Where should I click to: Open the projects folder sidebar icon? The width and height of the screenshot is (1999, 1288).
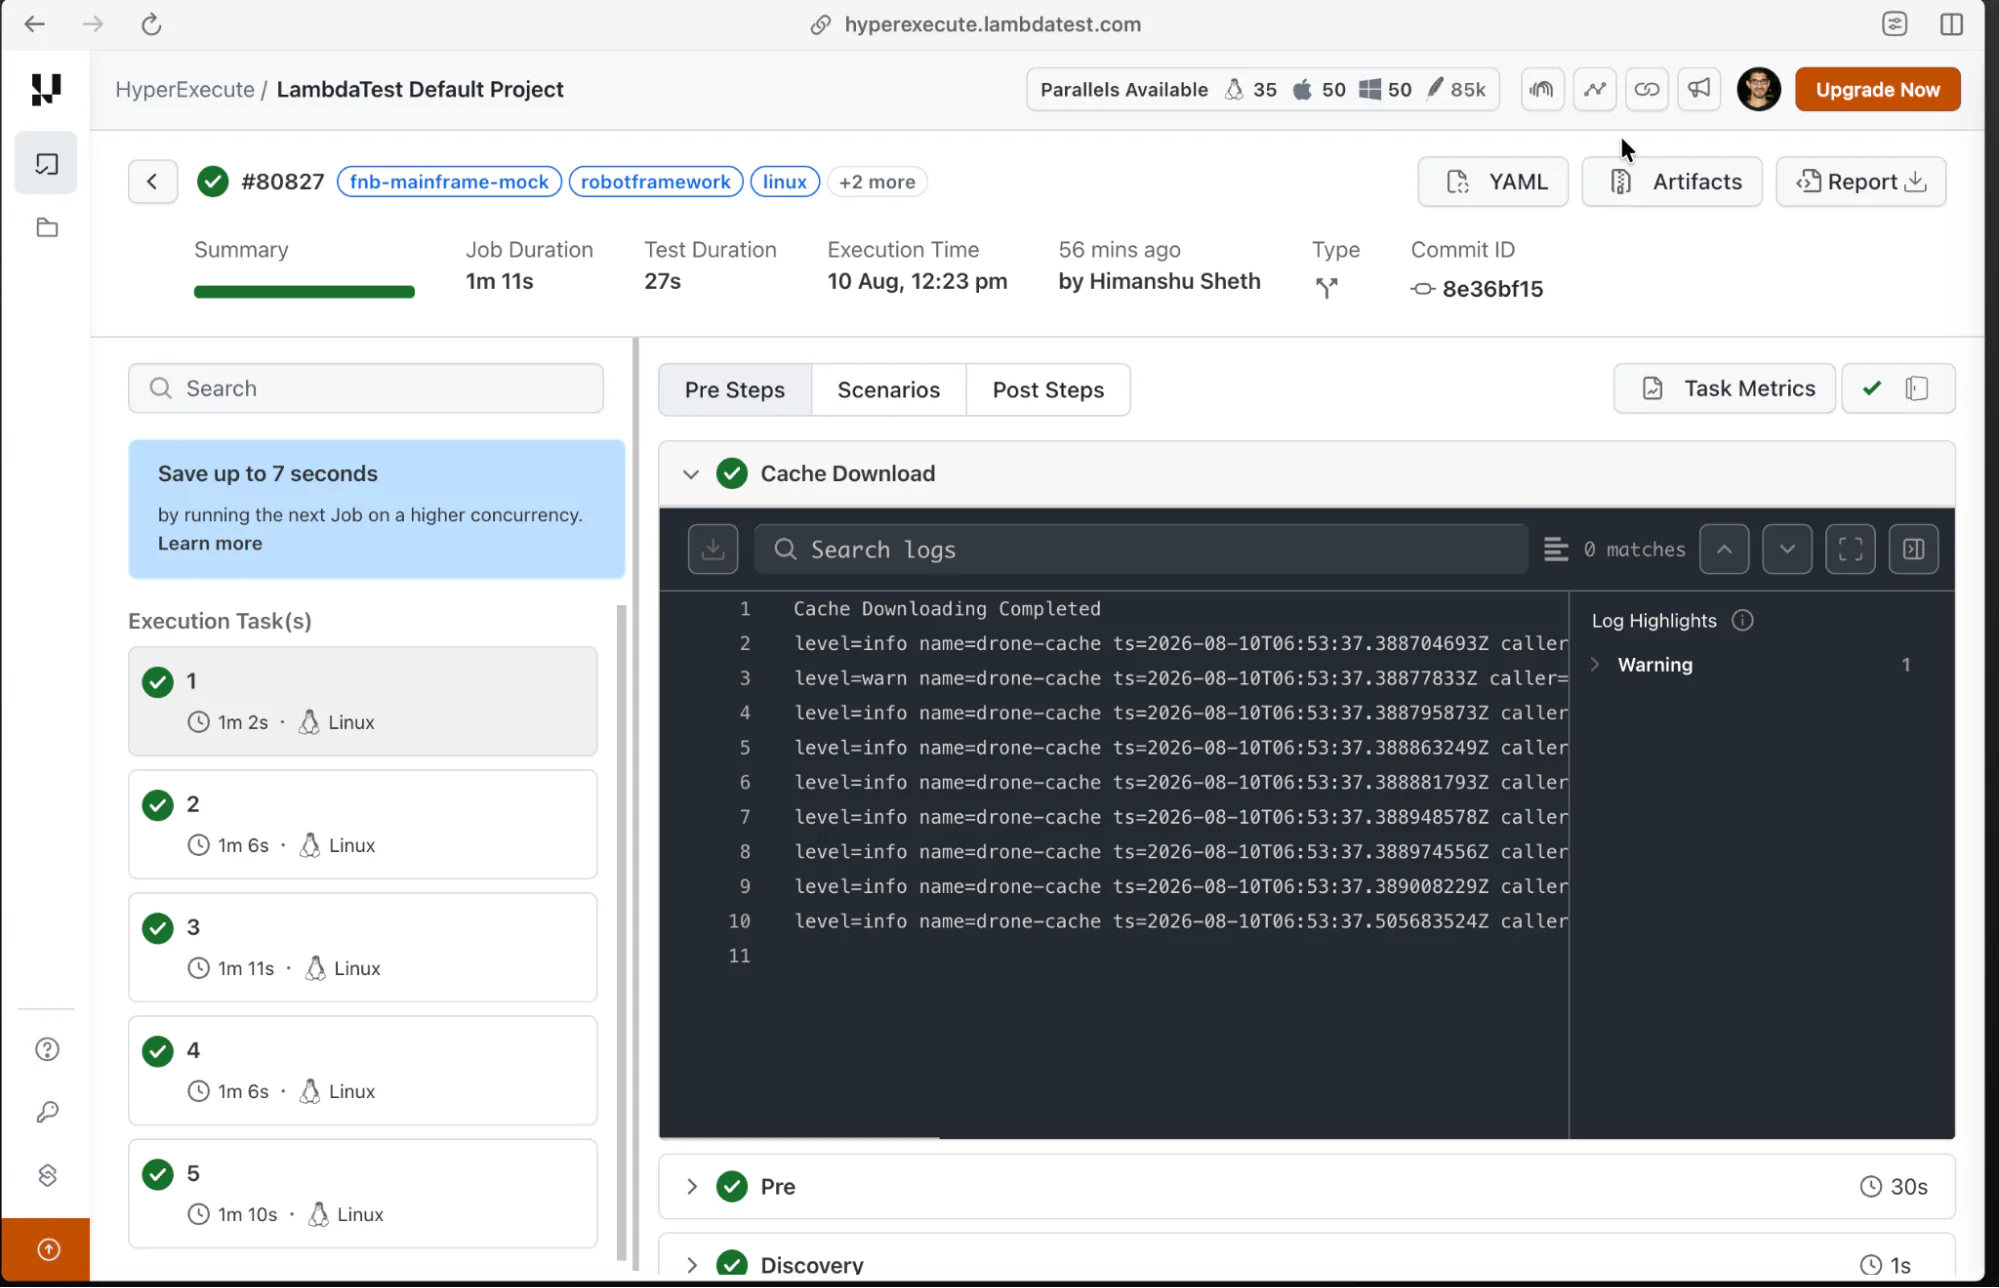click(x=47, y=228)
